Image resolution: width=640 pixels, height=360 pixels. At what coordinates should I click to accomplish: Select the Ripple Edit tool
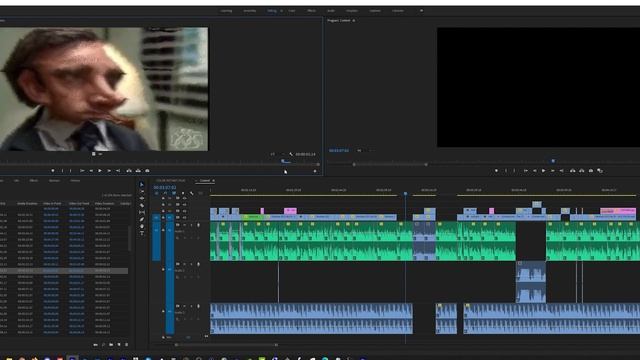pos(142,198)
